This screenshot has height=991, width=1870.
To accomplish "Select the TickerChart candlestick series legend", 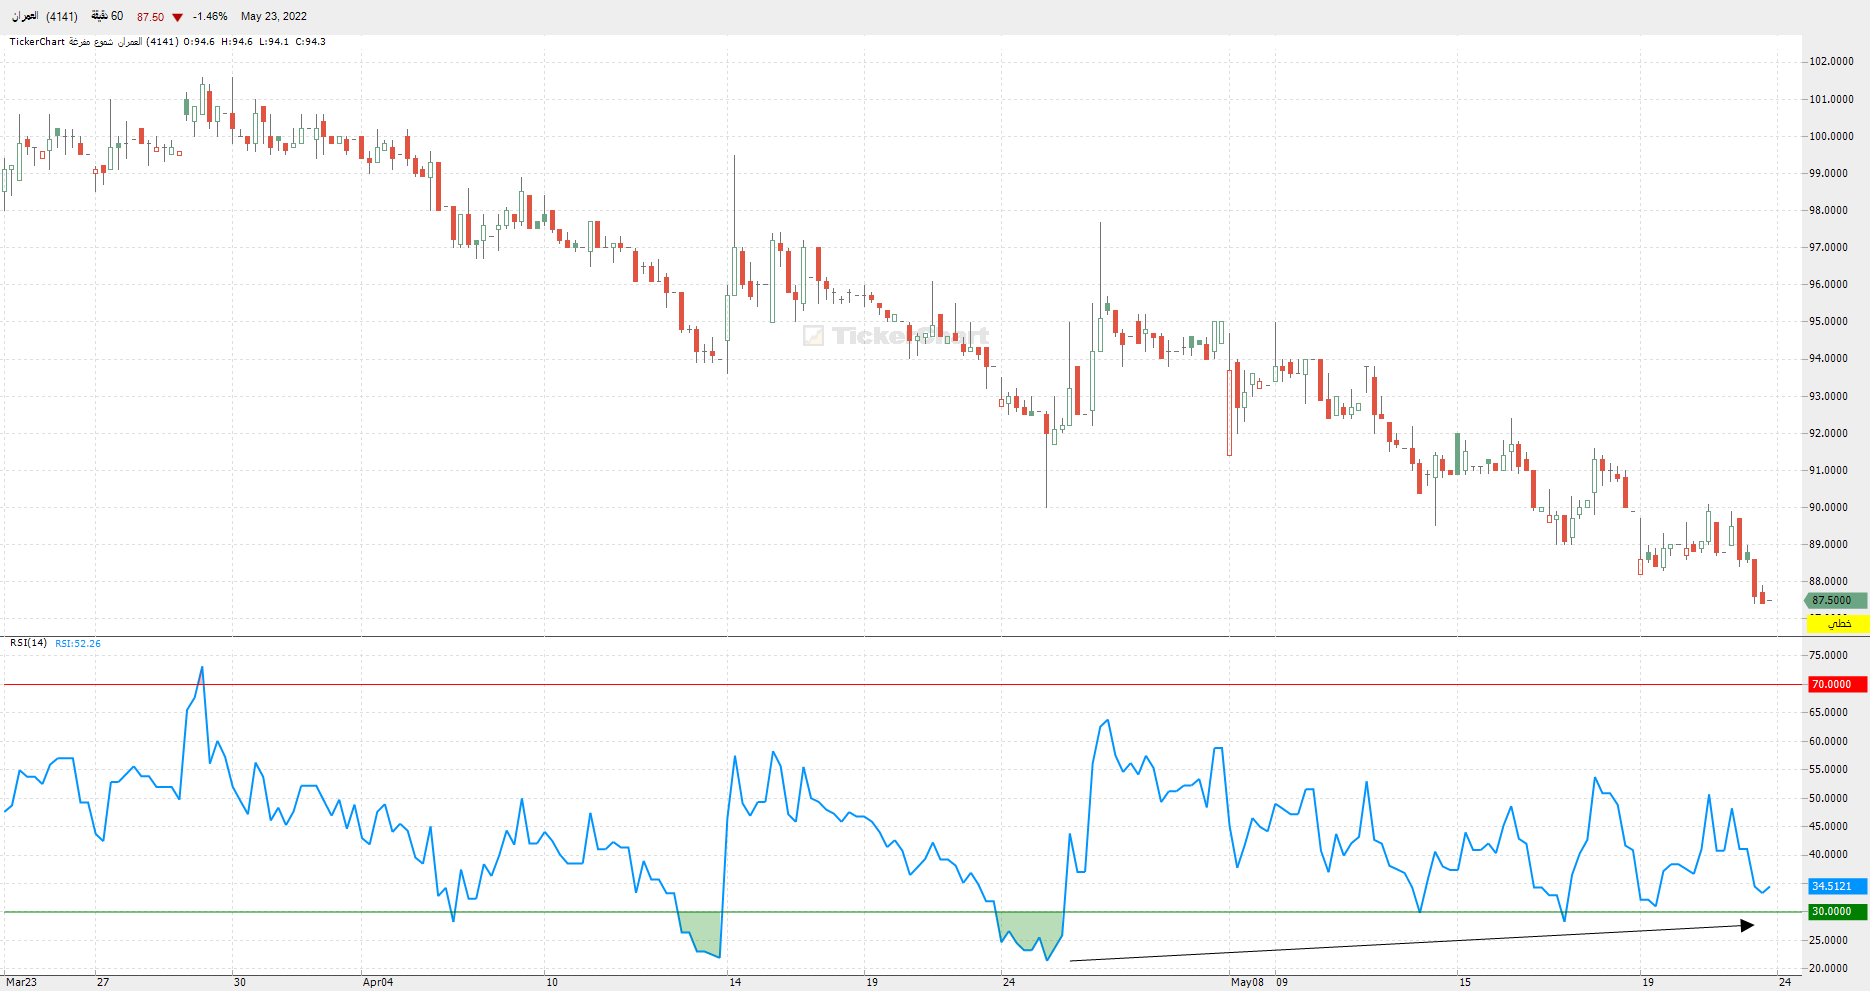I will (167, 42).
